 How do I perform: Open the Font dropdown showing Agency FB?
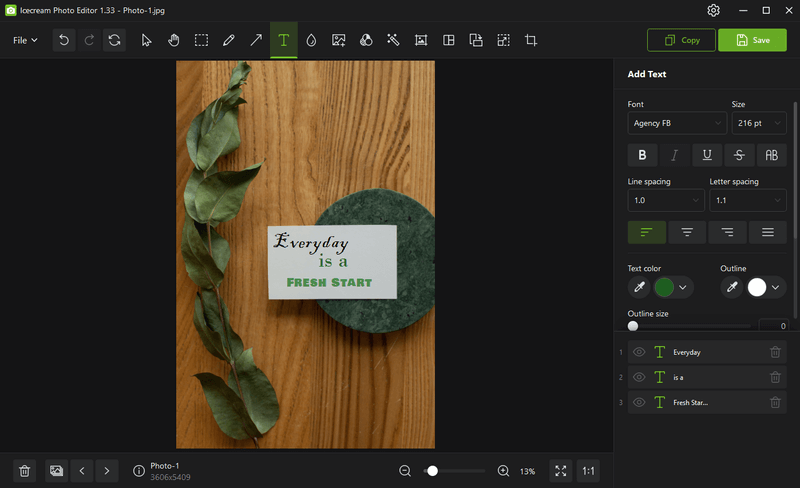click(677, 123)
